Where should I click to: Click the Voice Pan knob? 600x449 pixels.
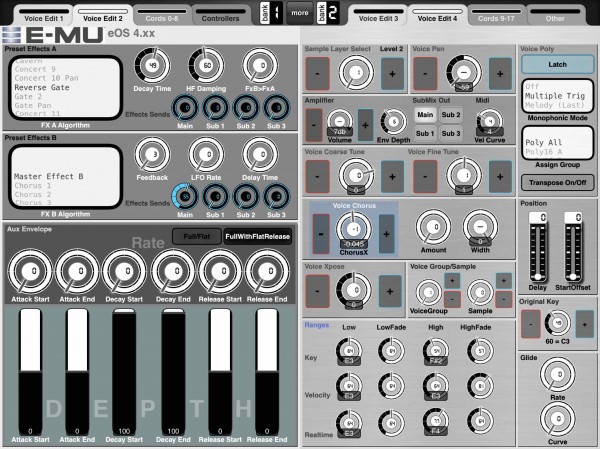[464, 72]
